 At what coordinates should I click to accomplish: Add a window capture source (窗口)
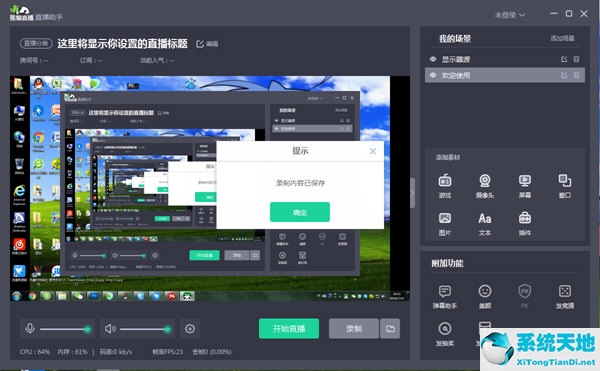click(x=565, y=186)
